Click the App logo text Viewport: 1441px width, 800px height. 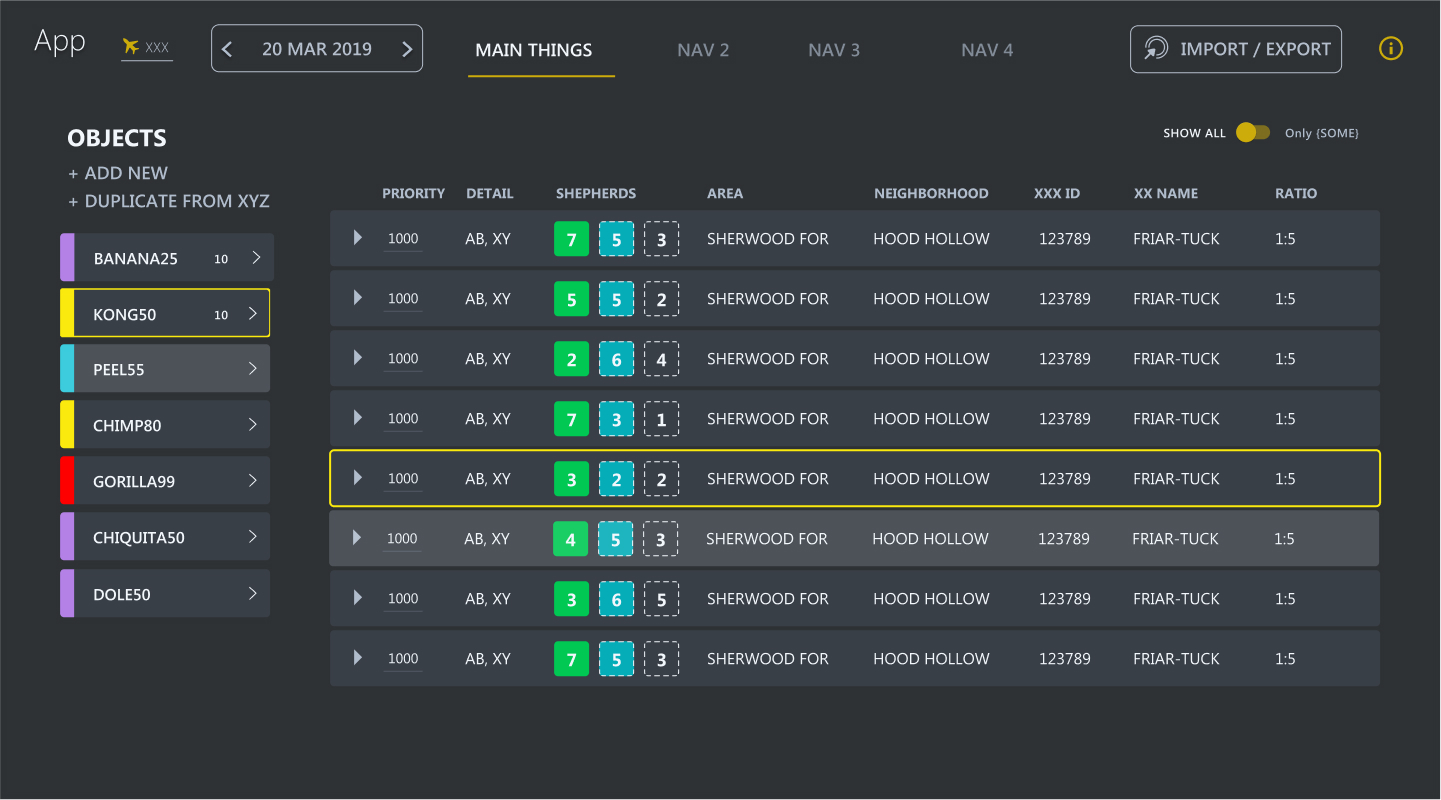[x=60, y=43]
